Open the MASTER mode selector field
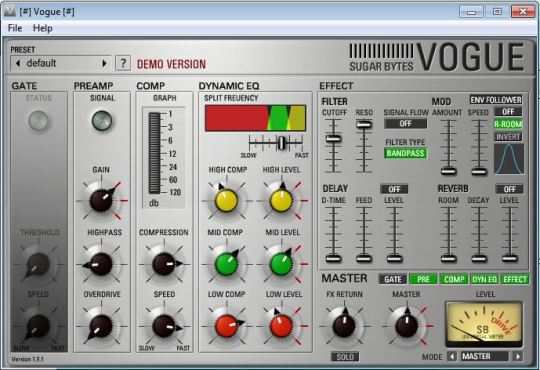 485,356
